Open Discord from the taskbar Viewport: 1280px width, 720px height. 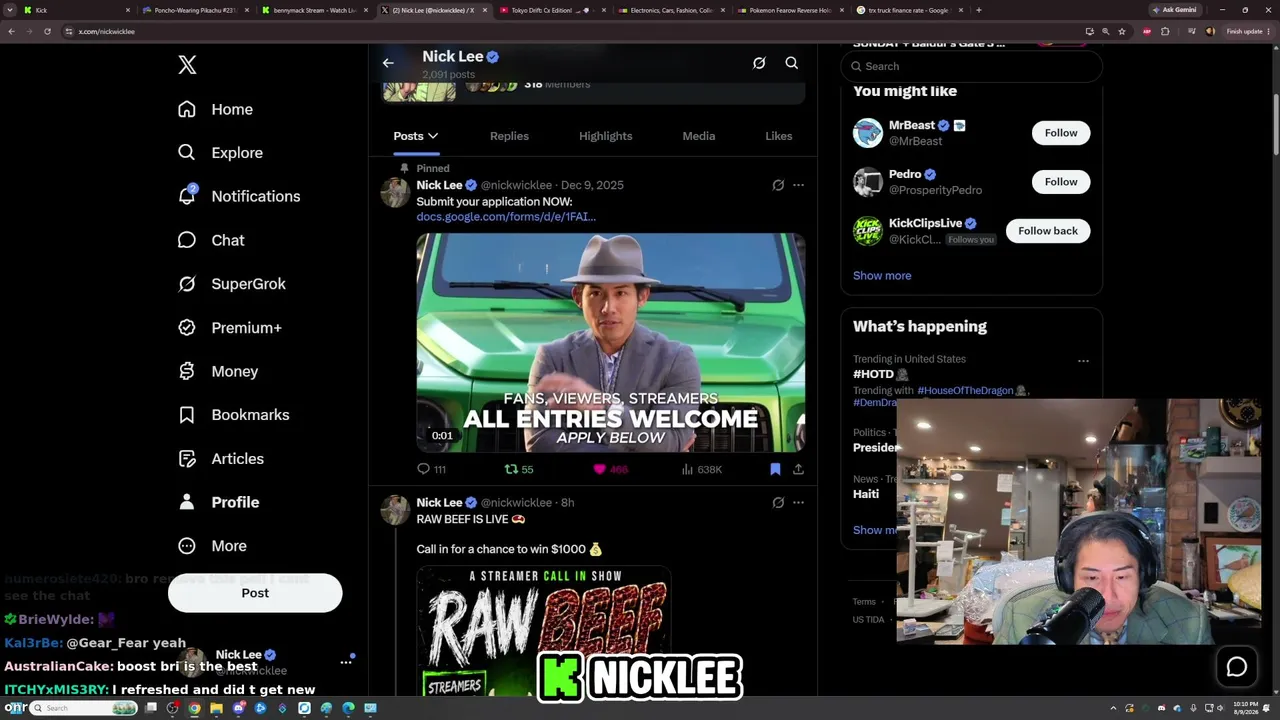tap(238, 708)
